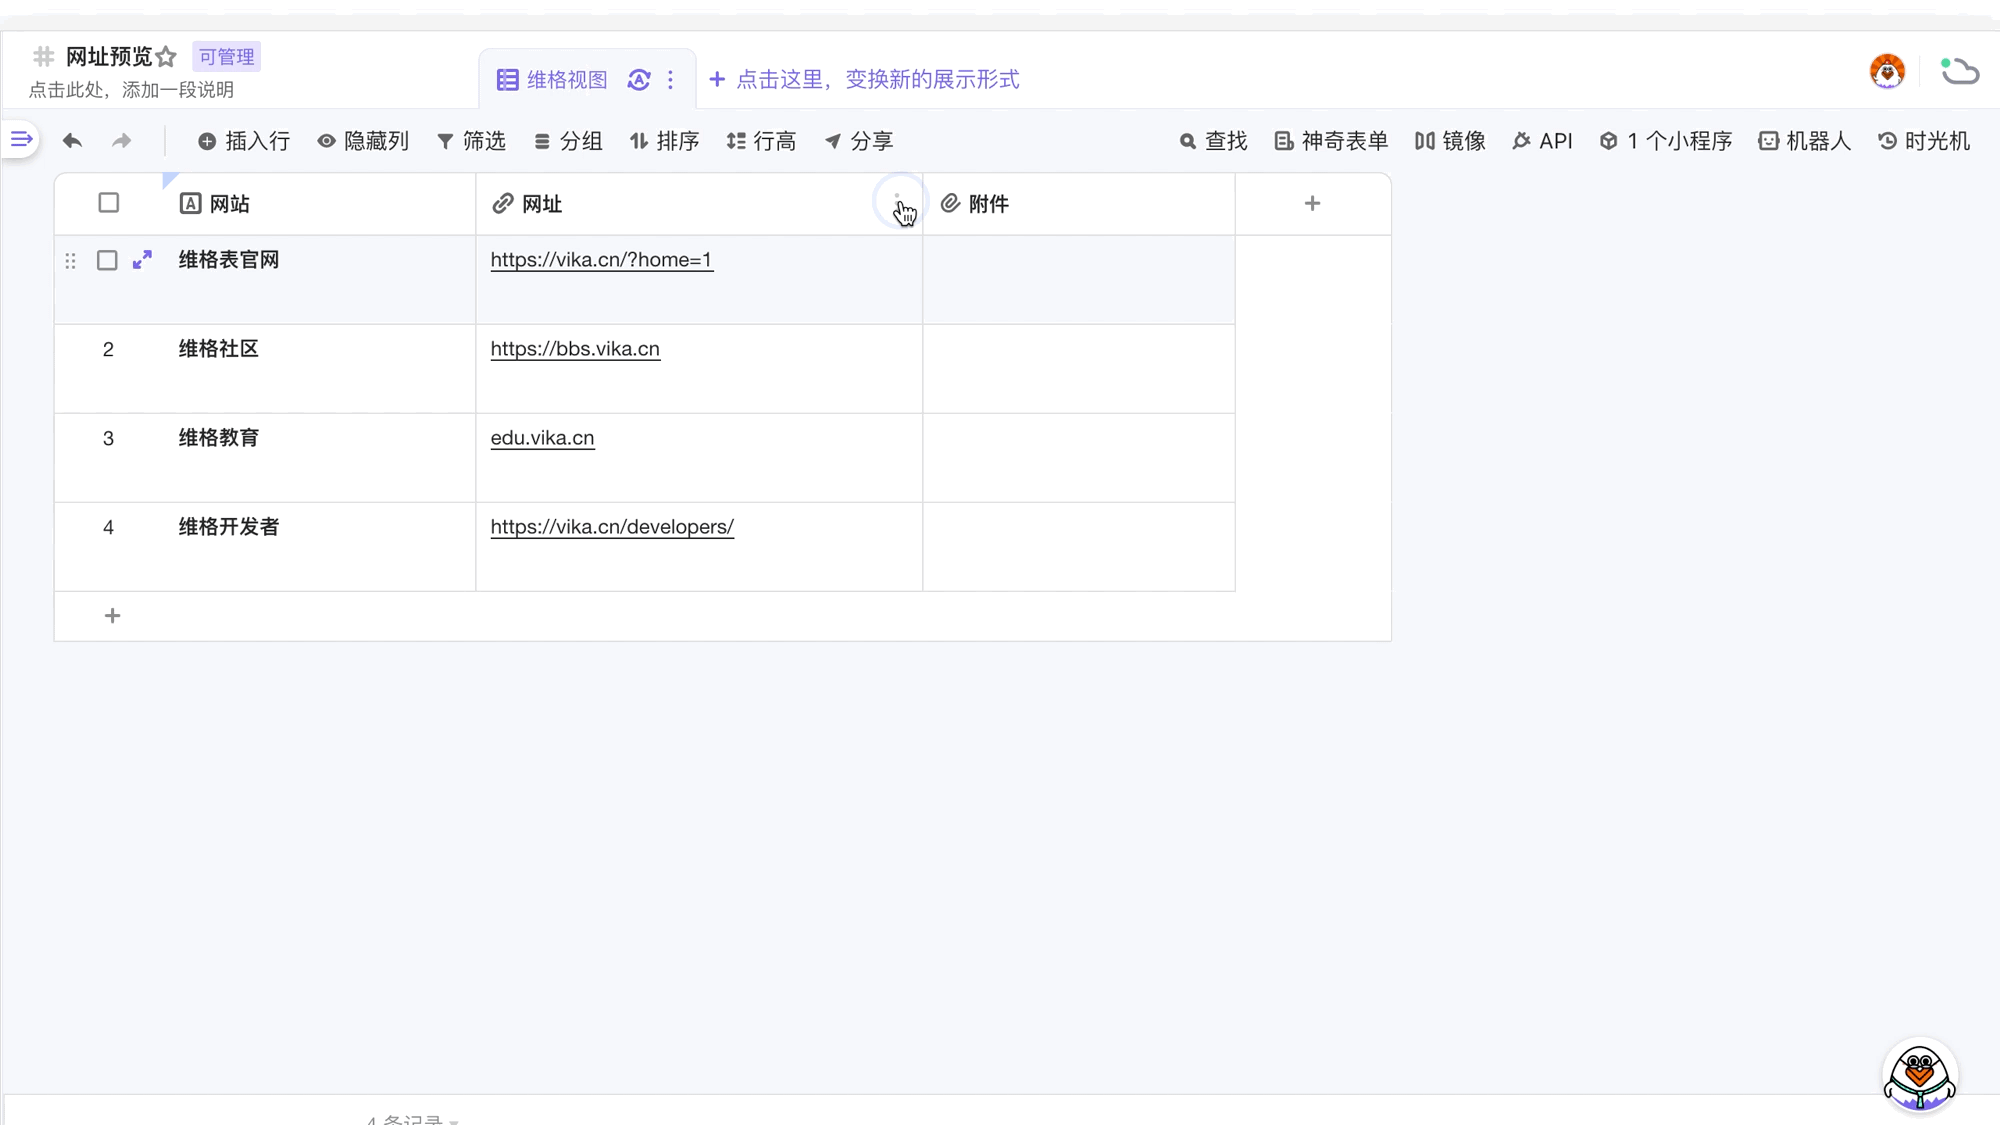Expand the left sidebar panel icon
Image resolution: width=2000 pixels, height=1125 pixels.
point(21,140)
